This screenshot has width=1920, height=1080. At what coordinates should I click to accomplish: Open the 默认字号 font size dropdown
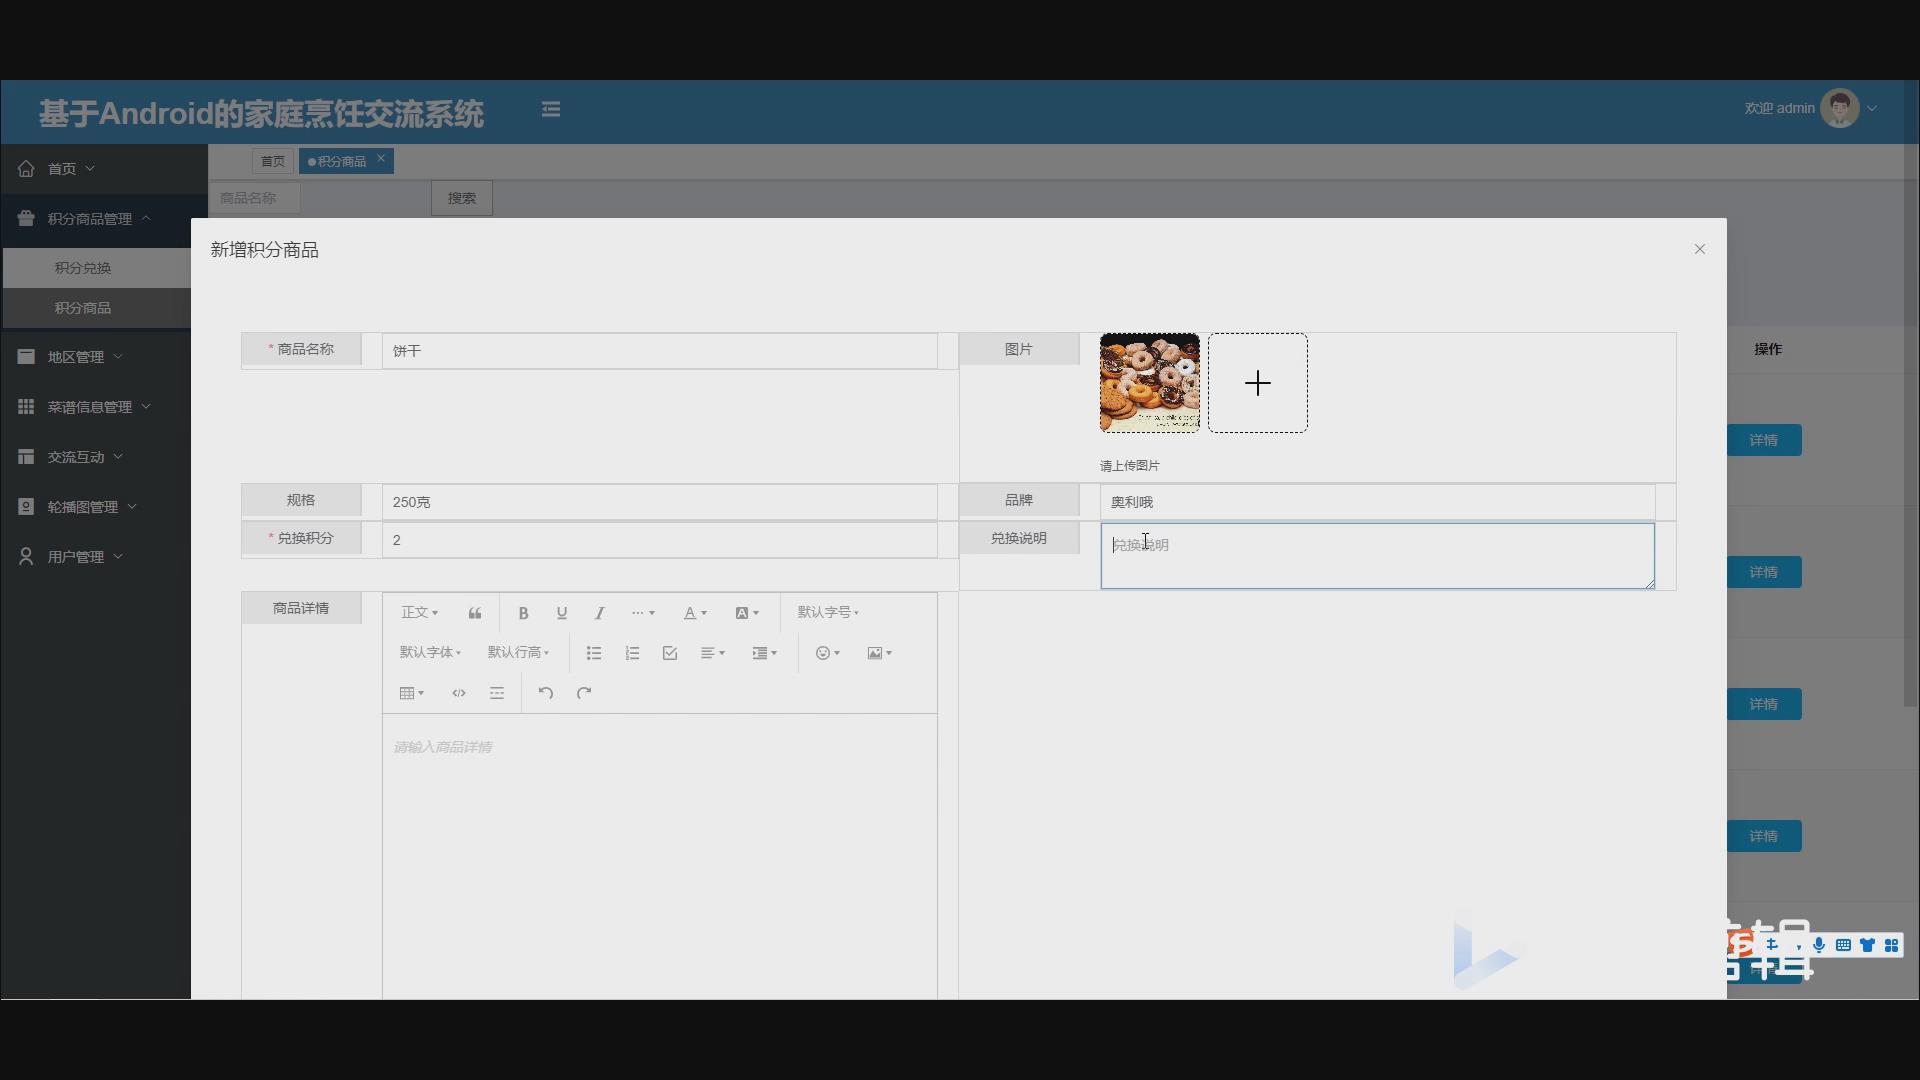(828, 613)
